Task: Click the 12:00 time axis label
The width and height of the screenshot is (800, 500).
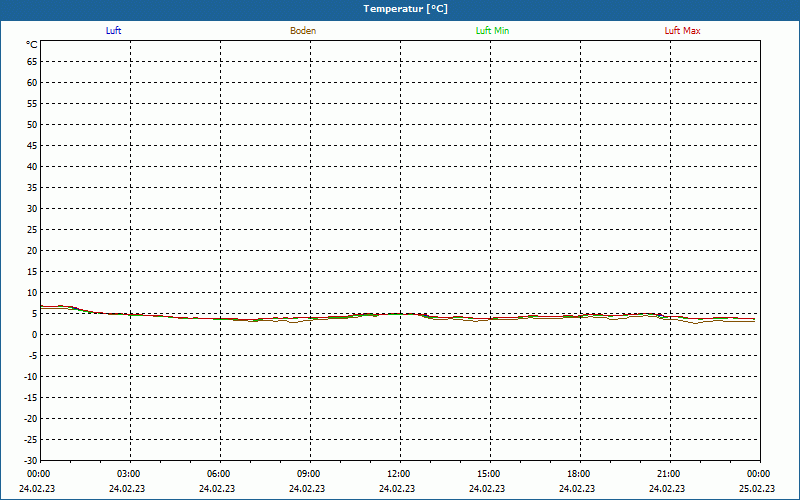Action: [x=398, y=474]
